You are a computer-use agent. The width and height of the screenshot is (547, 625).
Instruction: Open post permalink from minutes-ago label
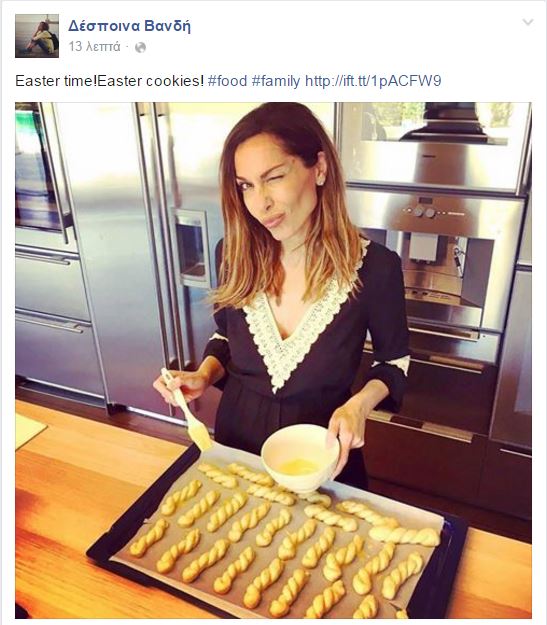(94, 47)
